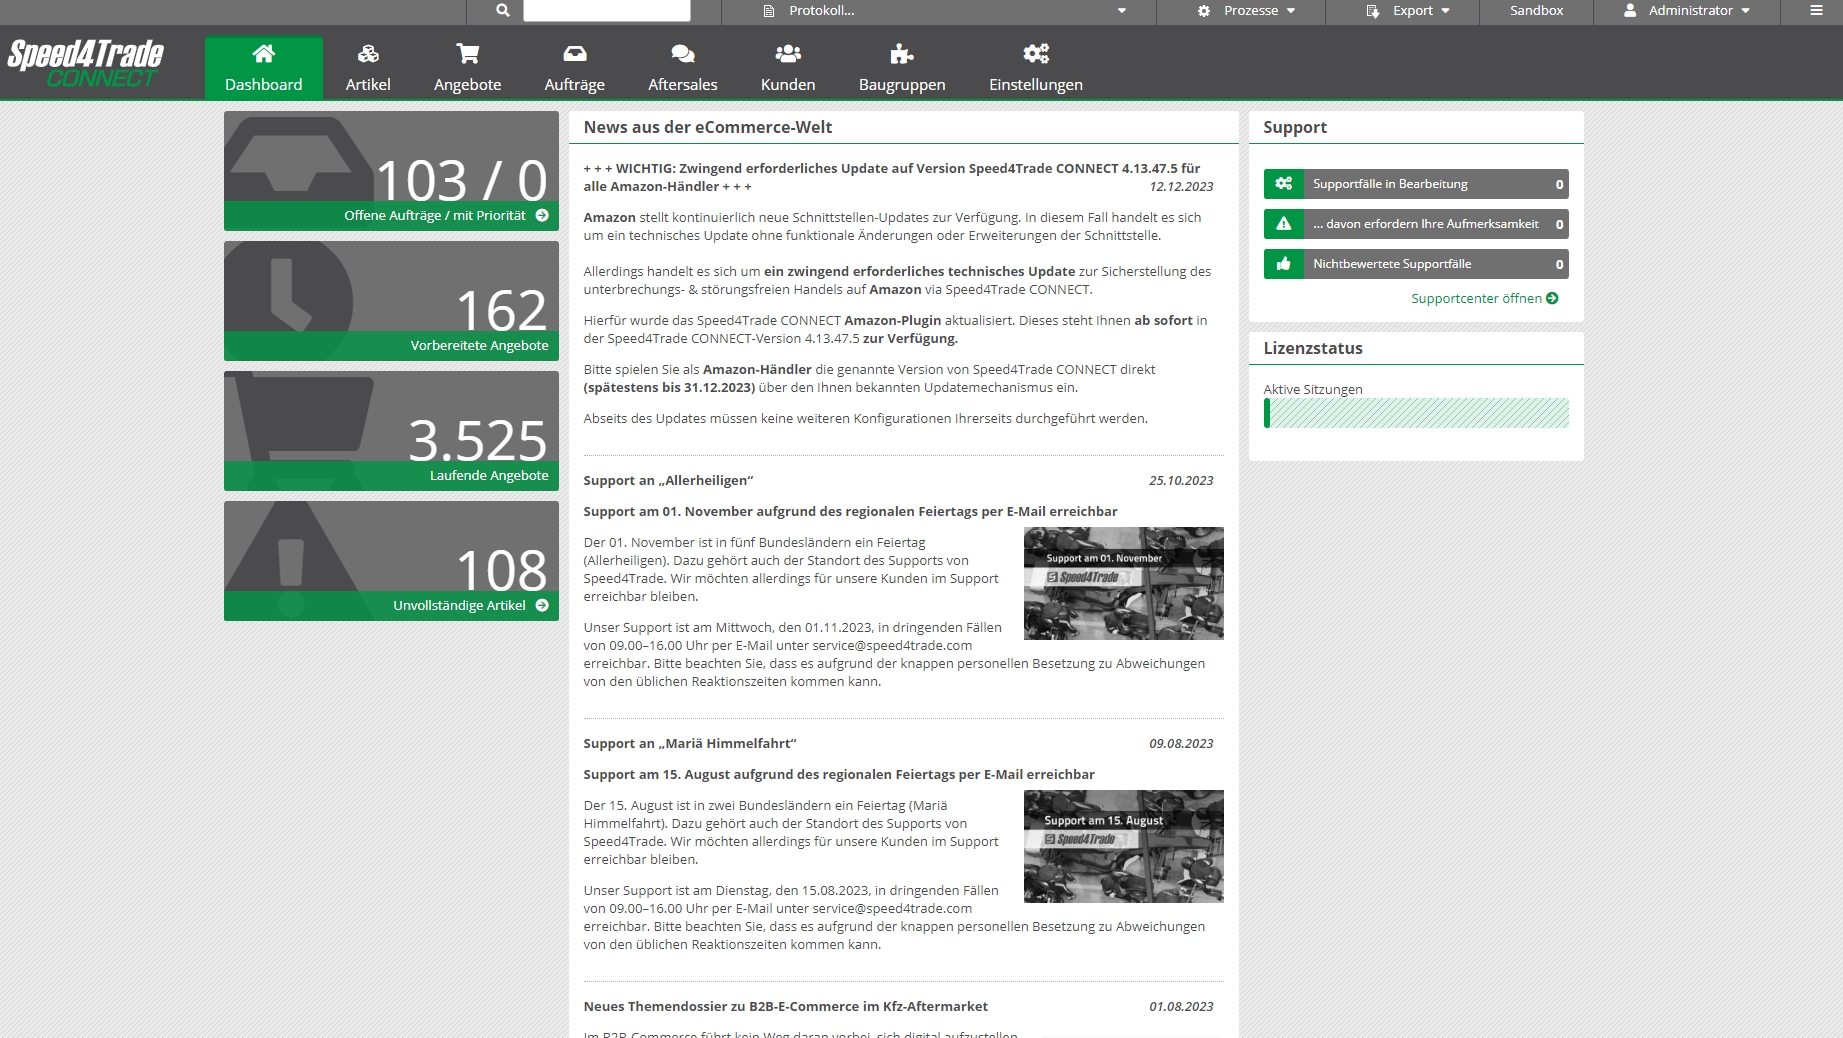Click arrow icon next to Unvollständige Artikel
Viewport: 1843px width, 1038px height.
(x=542, y=606)
